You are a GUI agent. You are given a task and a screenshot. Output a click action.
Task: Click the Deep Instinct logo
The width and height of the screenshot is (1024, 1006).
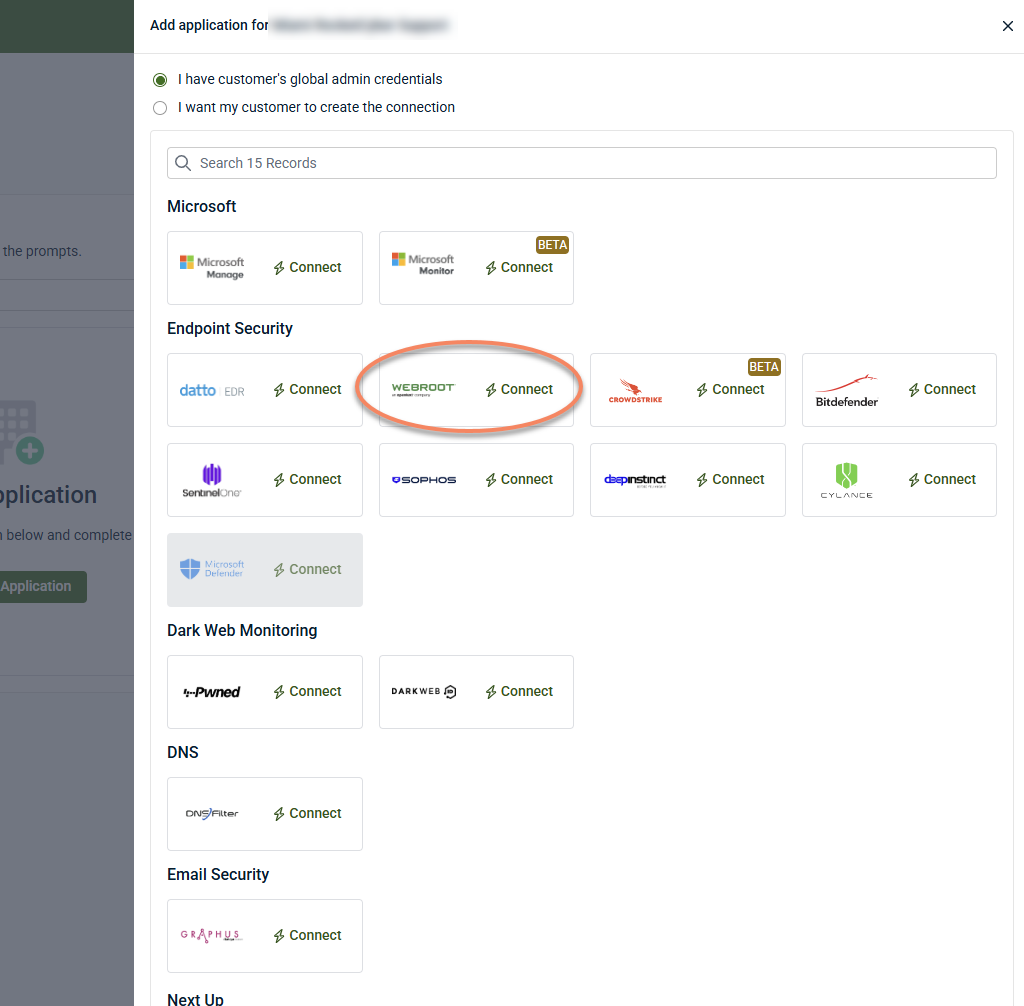(x=635, y=480)
